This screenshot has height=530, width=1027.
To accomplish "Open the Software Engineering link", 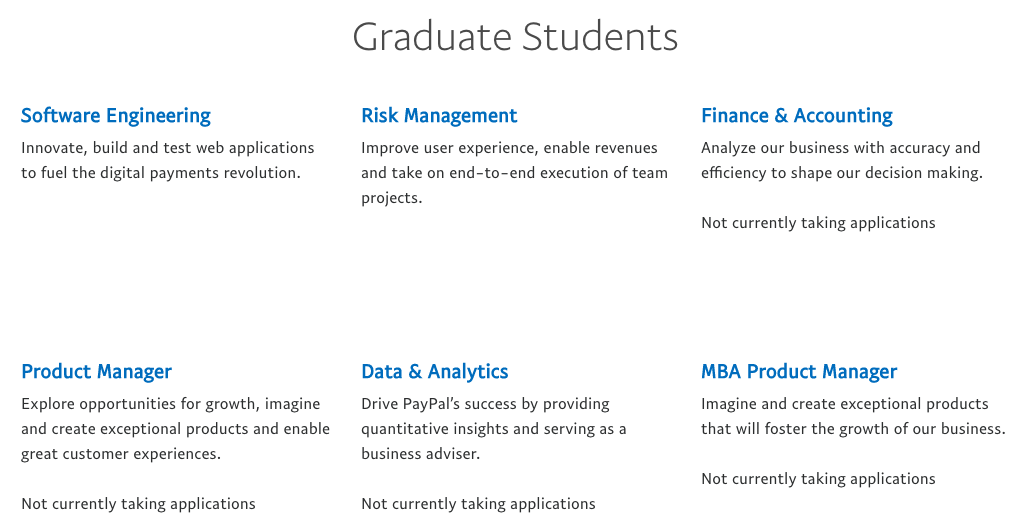I will click(x=116, y=116).
